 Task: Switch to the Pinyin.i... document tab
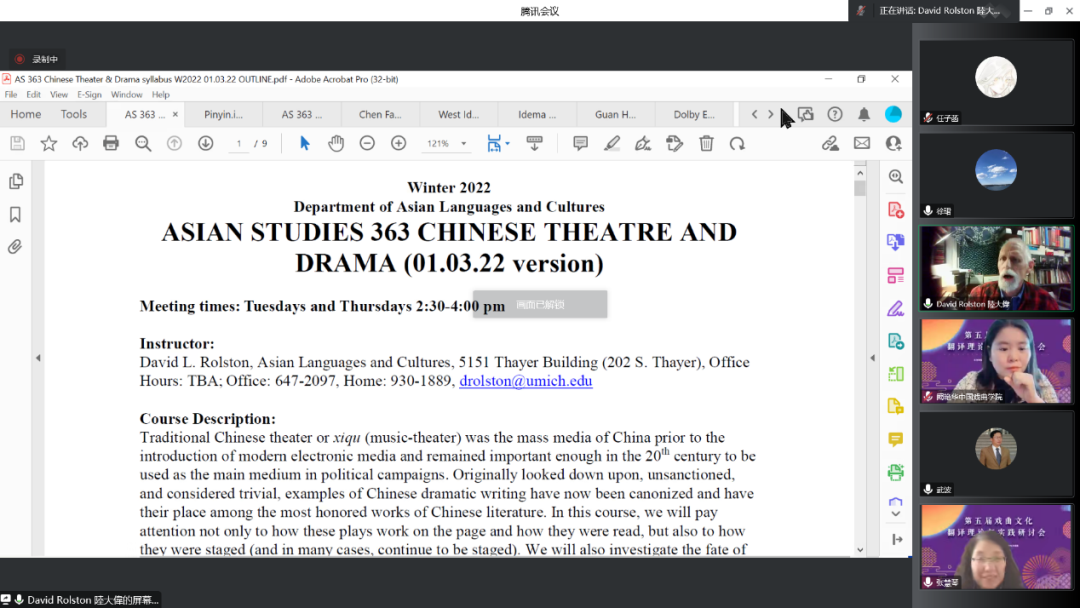point(223,114)
